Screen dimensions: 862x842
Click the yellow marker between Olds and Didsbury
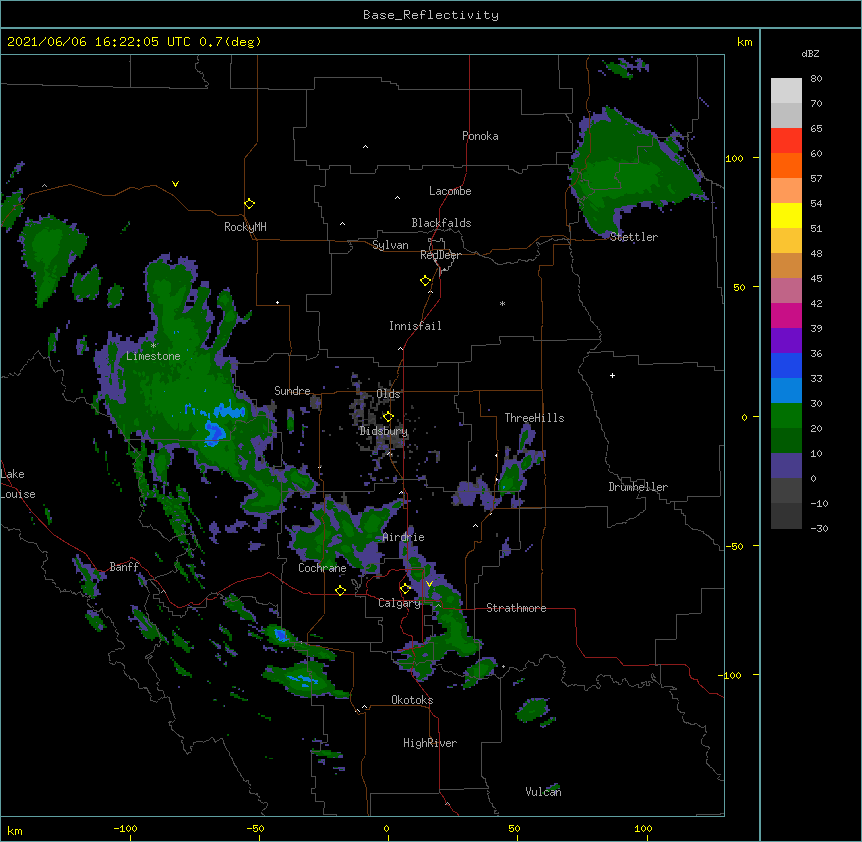388,416
